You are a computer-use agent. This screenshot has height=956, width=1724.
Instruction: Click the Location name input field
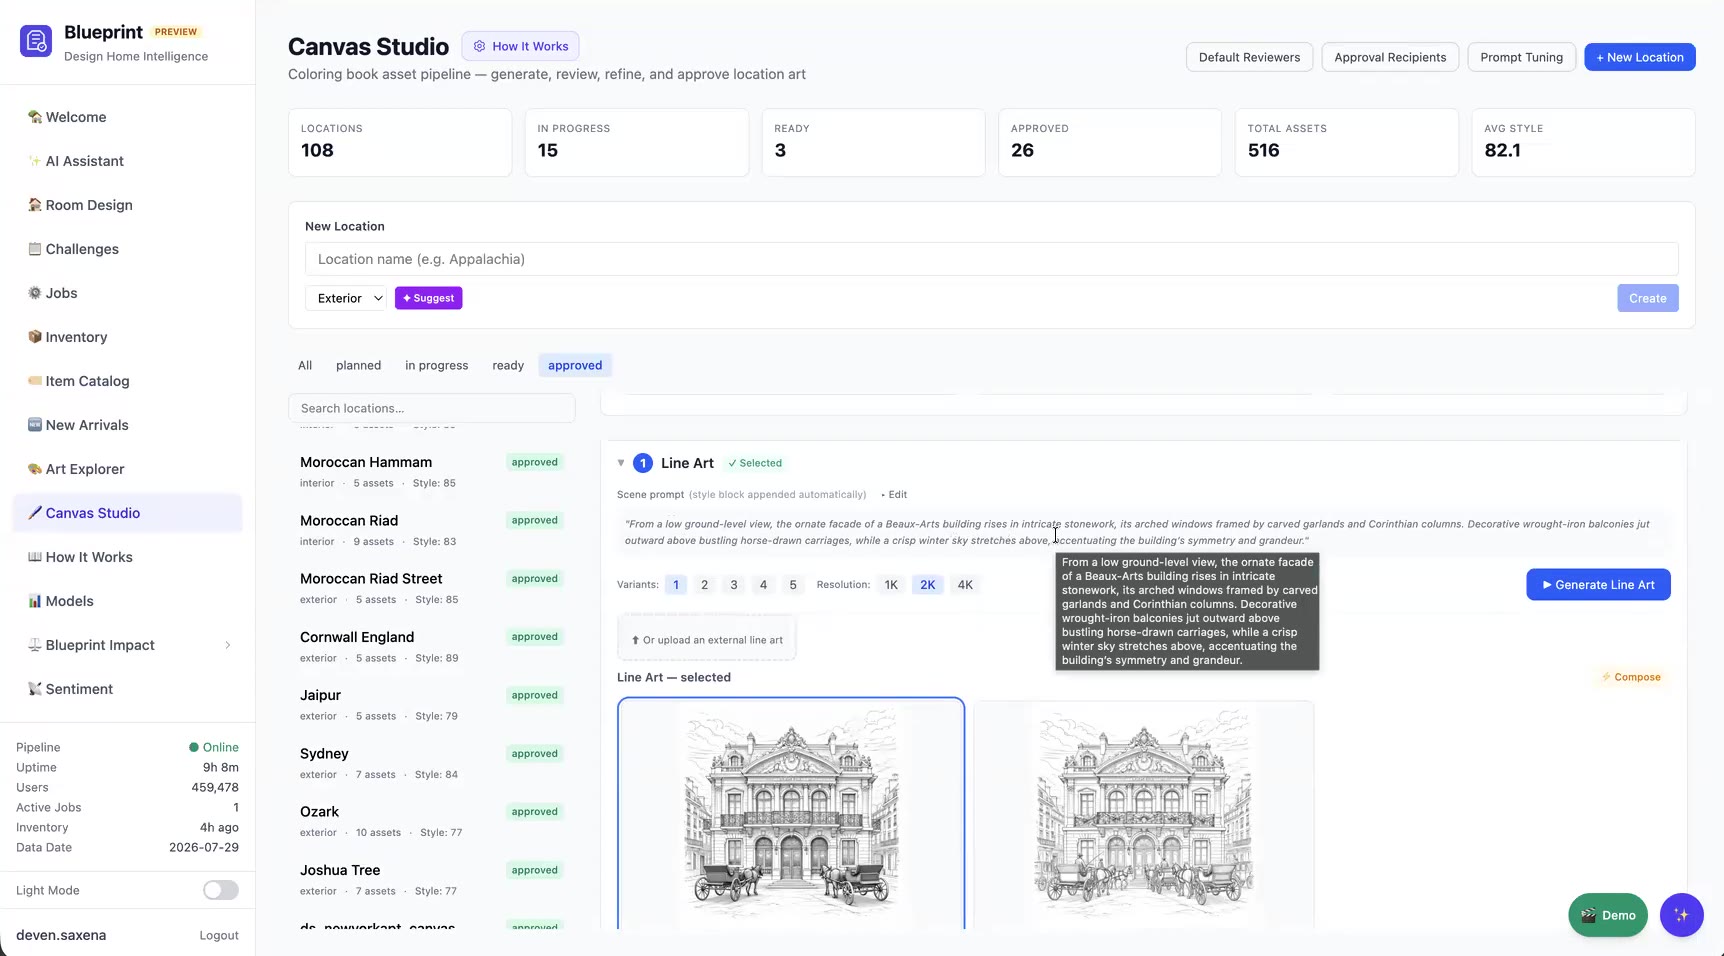991,259
